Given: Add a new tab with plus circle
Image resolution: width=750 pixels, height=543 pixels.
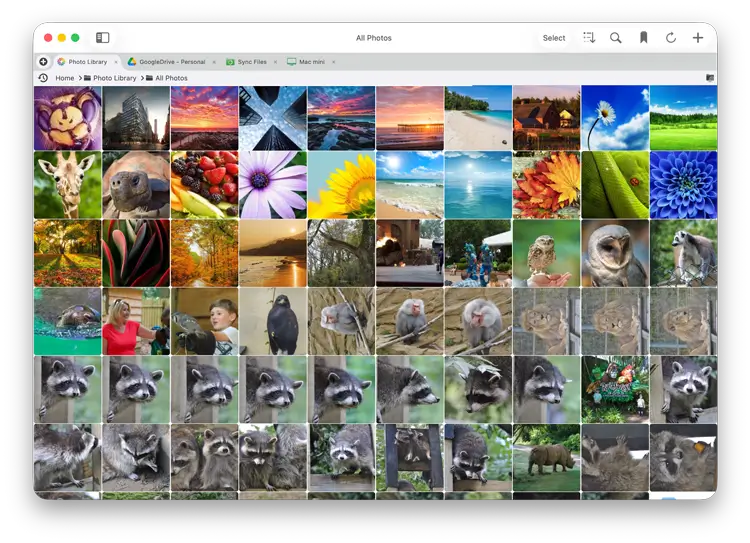Looking at the screenshot, I should tap(43, 62).
